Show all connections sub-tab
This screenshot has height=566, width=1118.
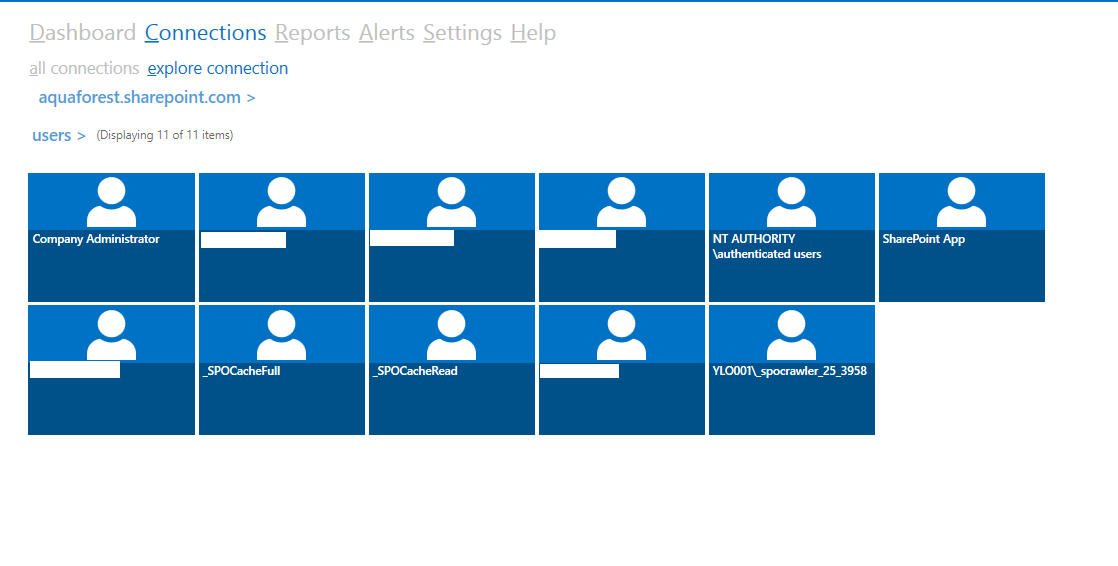[84, 68]
